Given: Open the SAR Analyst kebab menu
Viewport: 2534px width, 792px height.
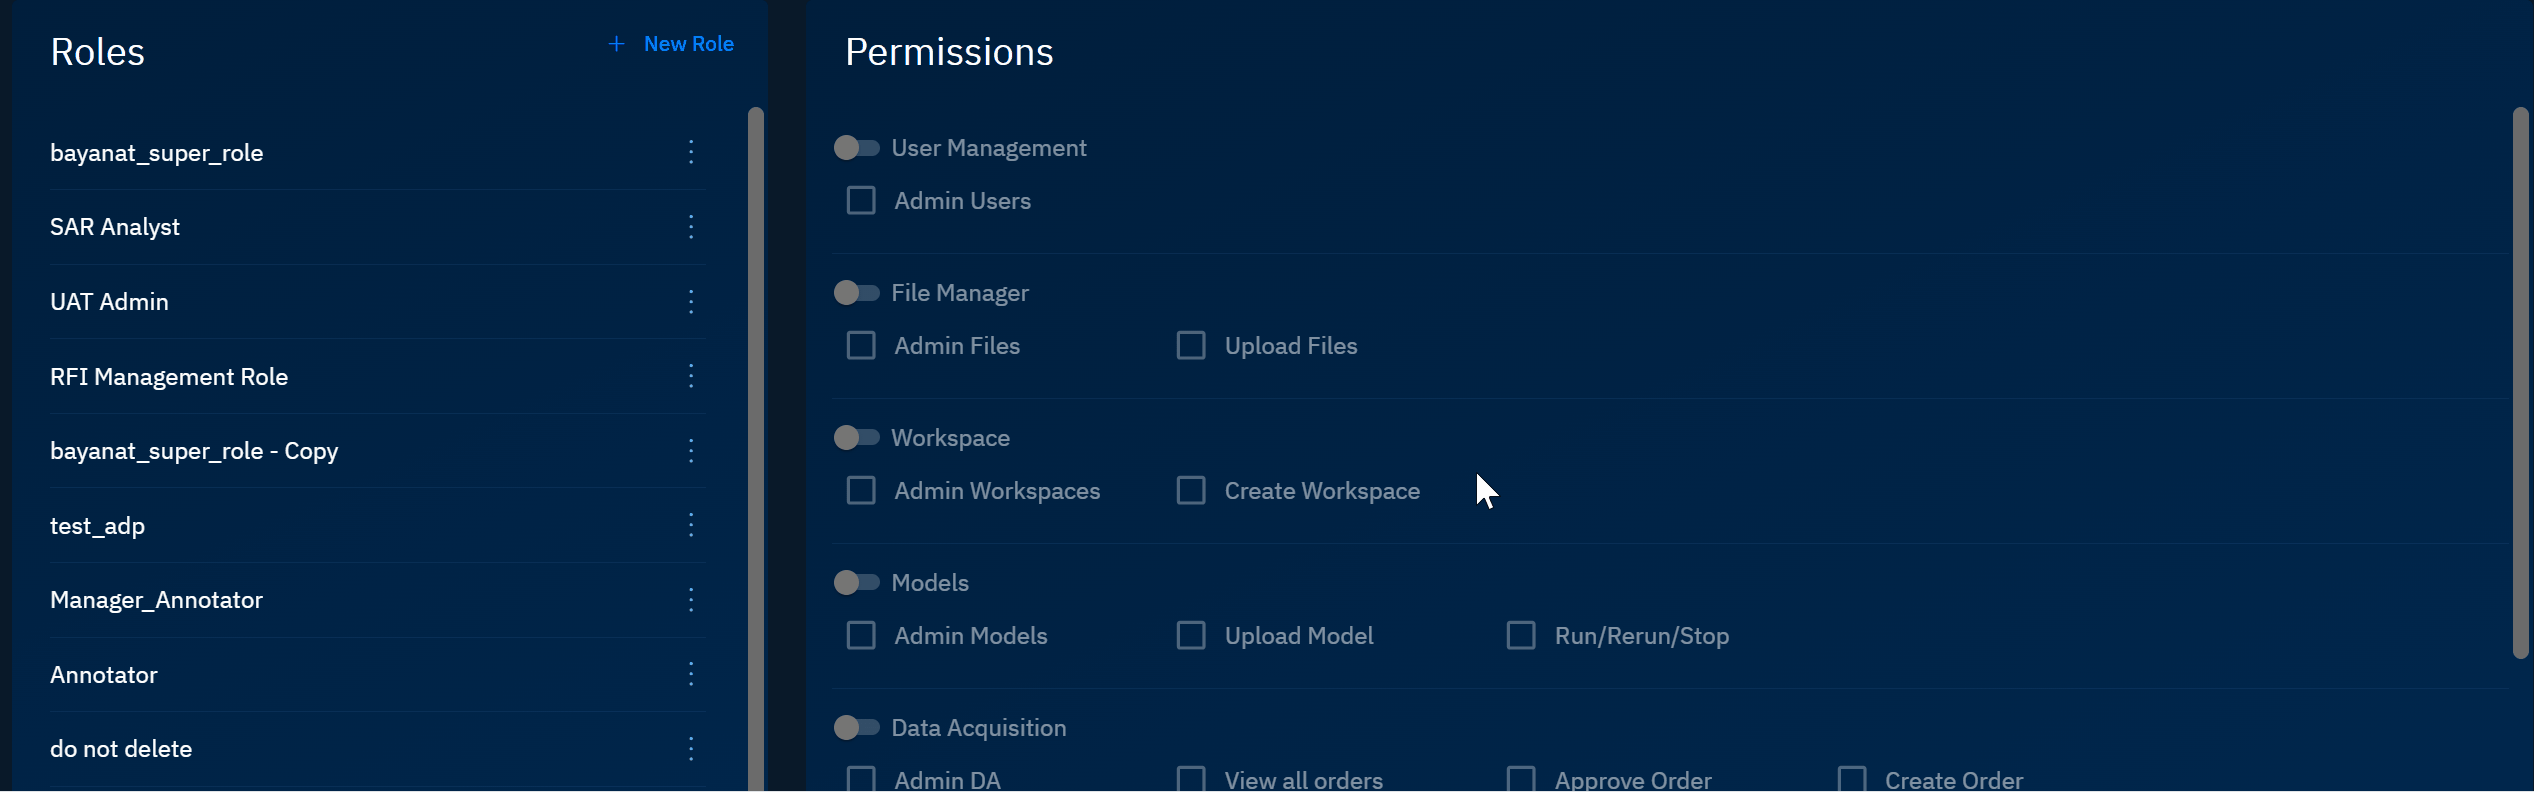Looking at the screenshot, I should pyautogui.click(x=690, y=227).
